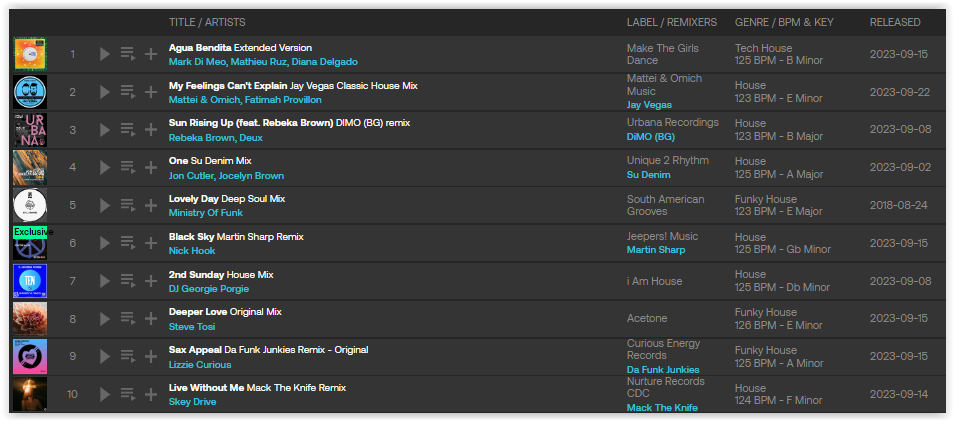Open the Da Funk Junkies remixer link
Viewport: 954px width, 421px height.
coord(663,369)
